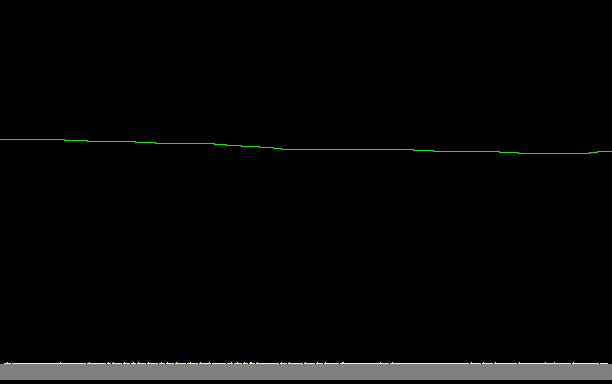Screen dimensions: 612x384
Task: Click the right end of the gray bar
Action: click(608, 372)
